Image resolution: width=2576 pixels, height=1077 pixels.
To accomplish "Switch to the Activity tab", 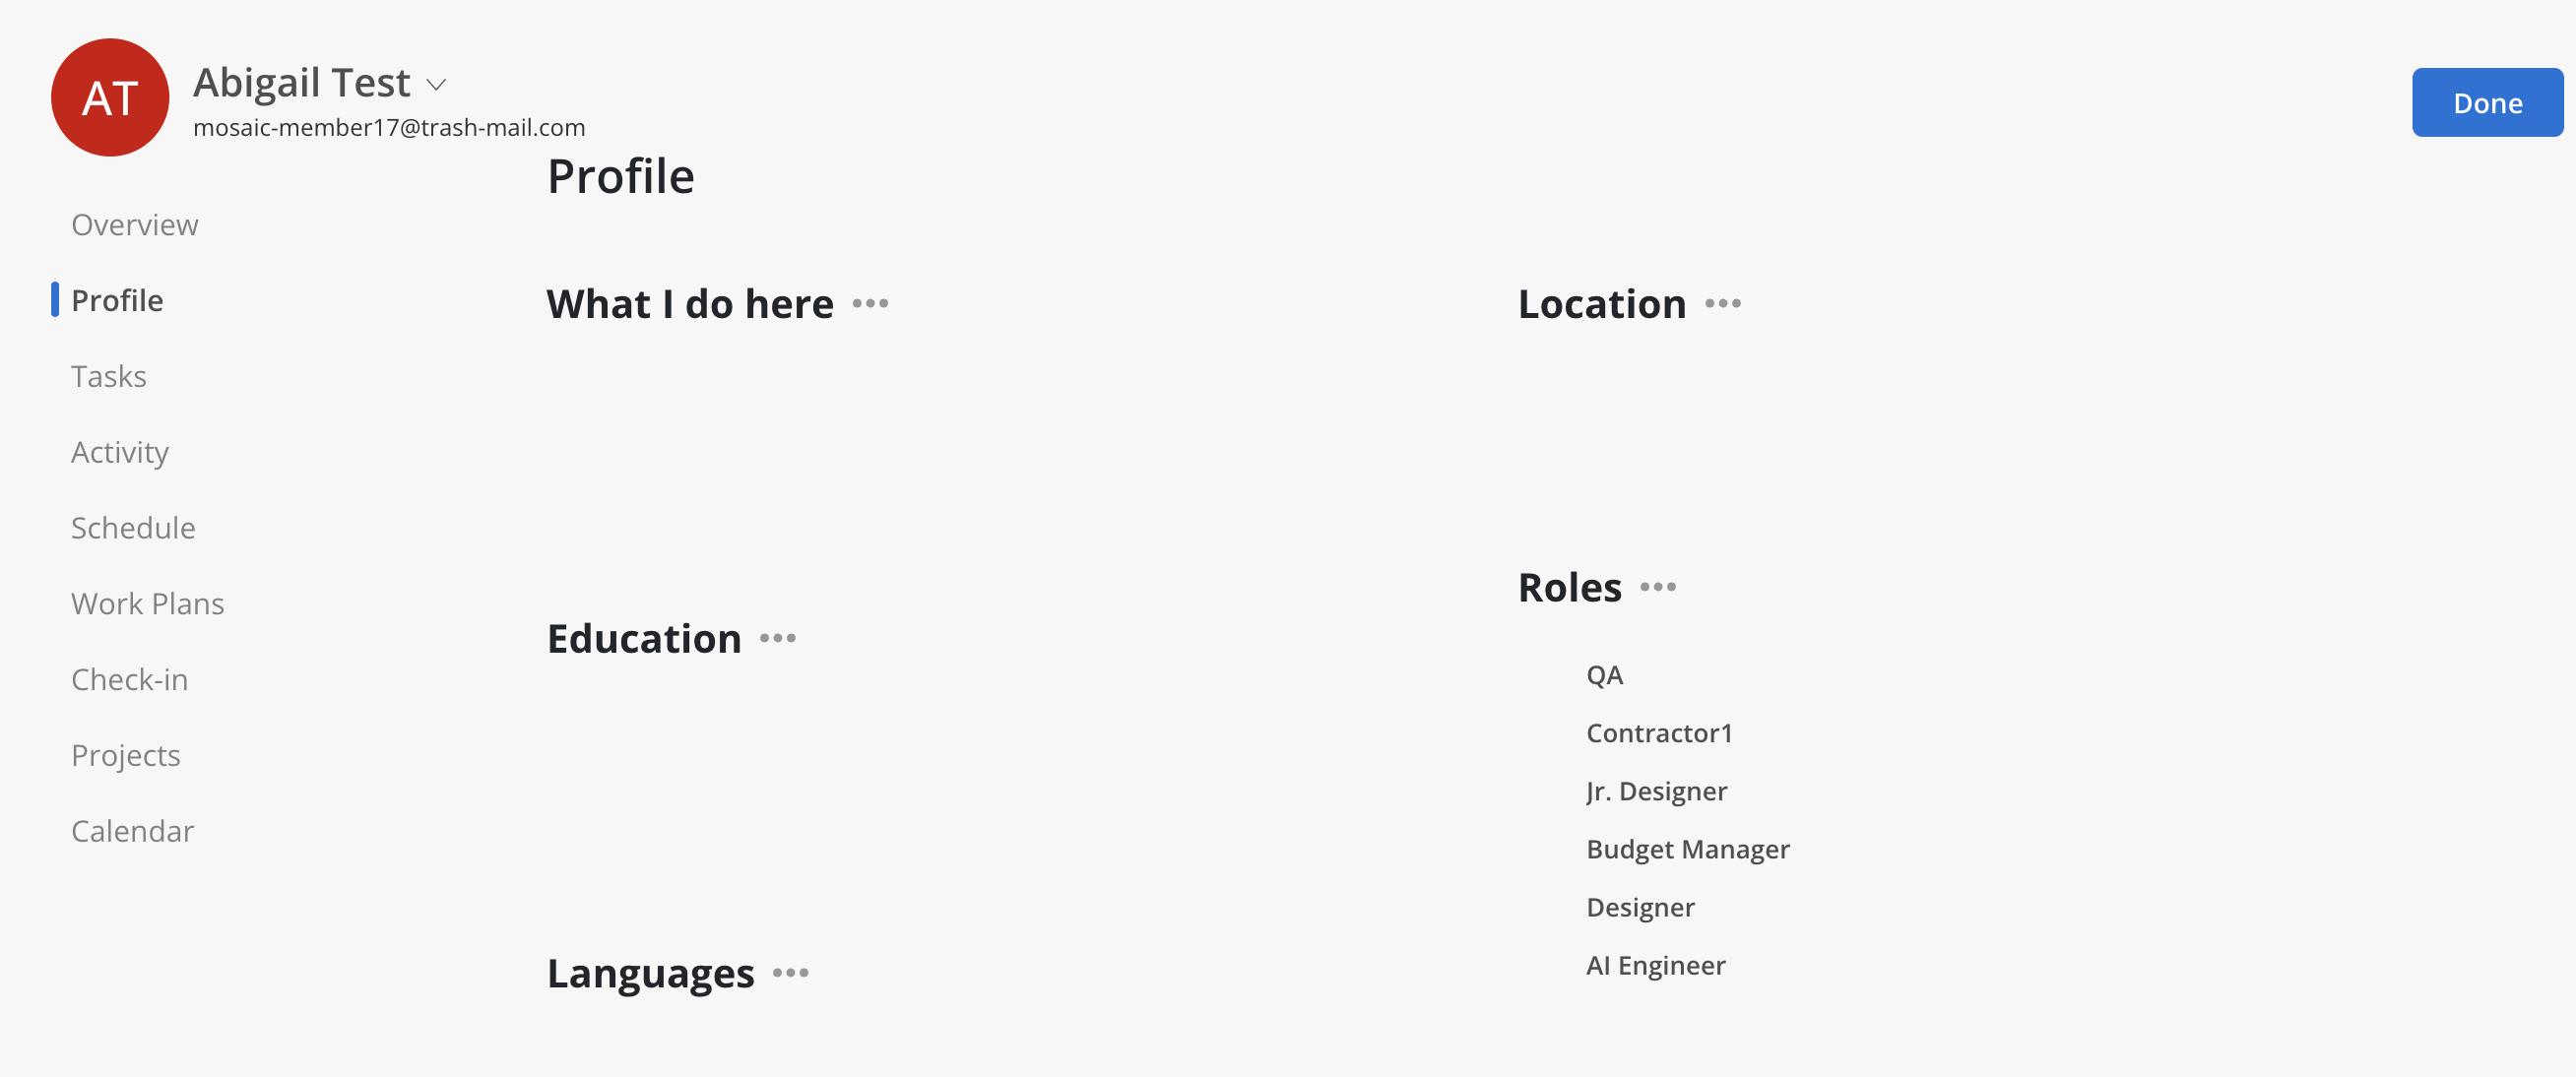I will coord(120,453).
